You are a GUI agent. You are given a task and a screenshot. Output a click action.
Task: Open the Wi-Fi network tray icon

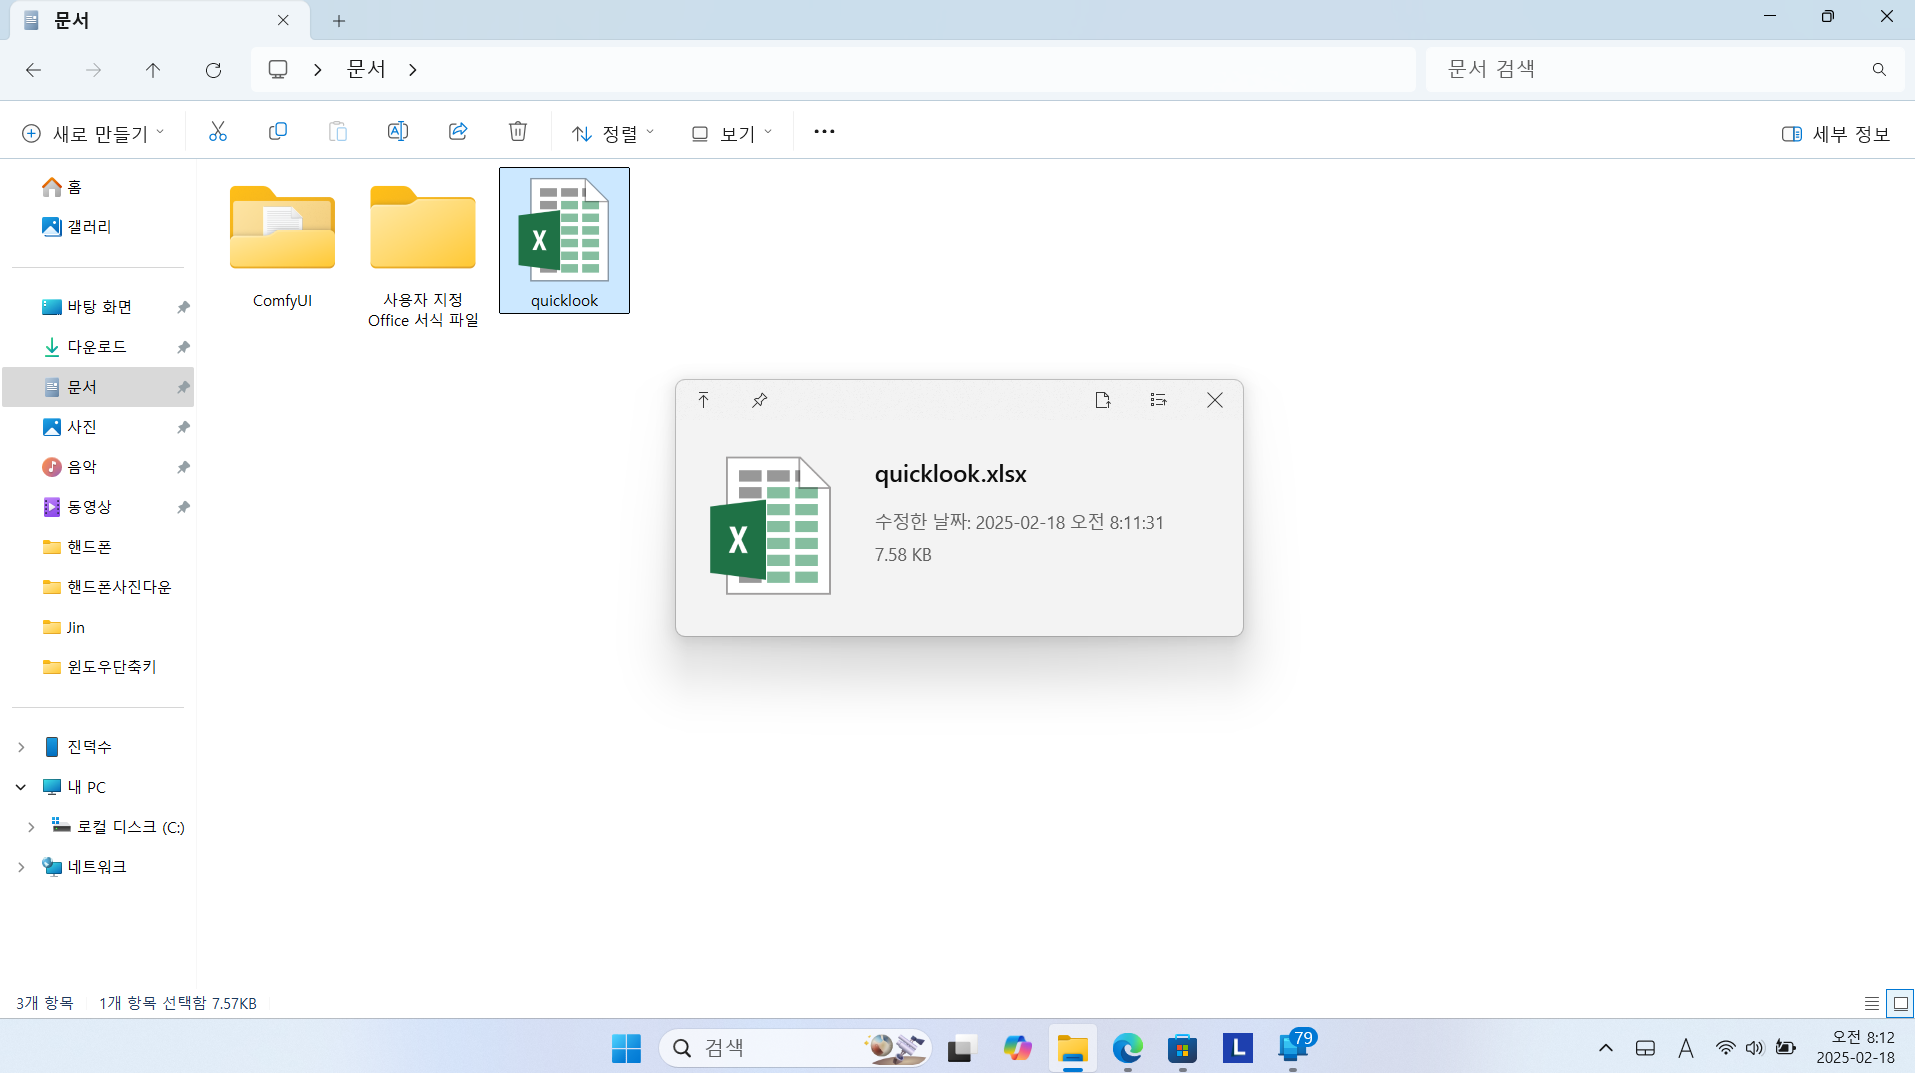[1725, 1048]
